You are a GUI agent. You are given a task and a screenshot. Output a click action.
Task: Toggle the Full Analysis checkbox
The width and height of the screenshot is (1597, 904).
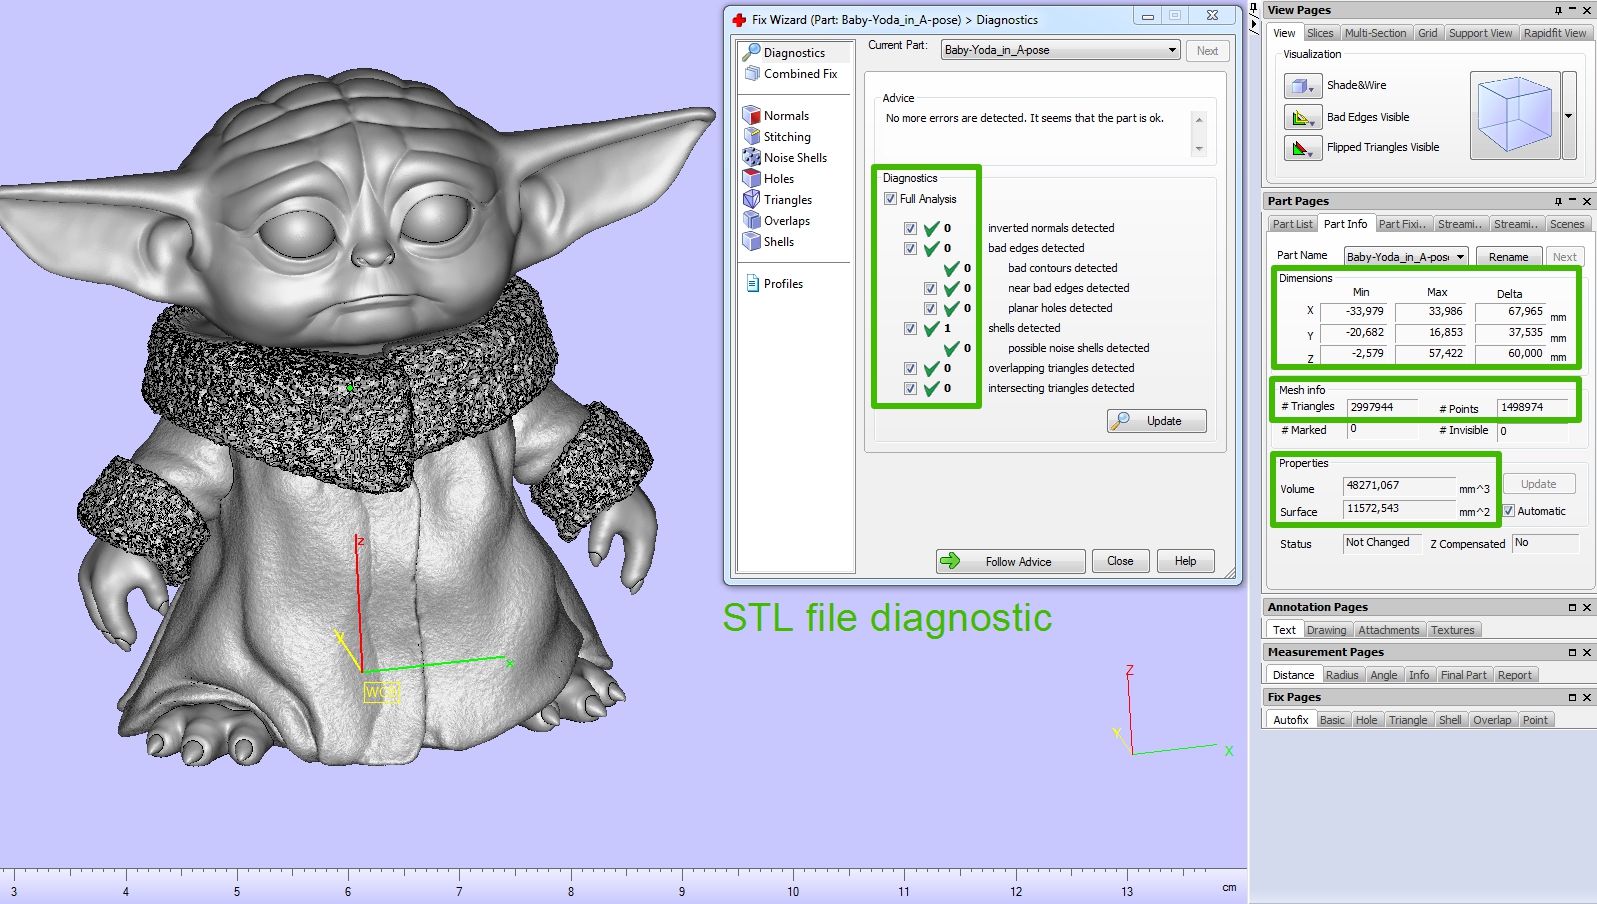click(x=890, y=199)
